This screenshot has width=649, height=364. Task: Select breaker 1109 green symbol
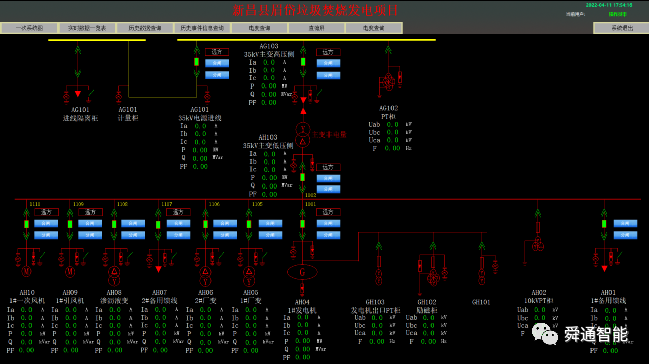pyautogui.click(x=70, y=224)
